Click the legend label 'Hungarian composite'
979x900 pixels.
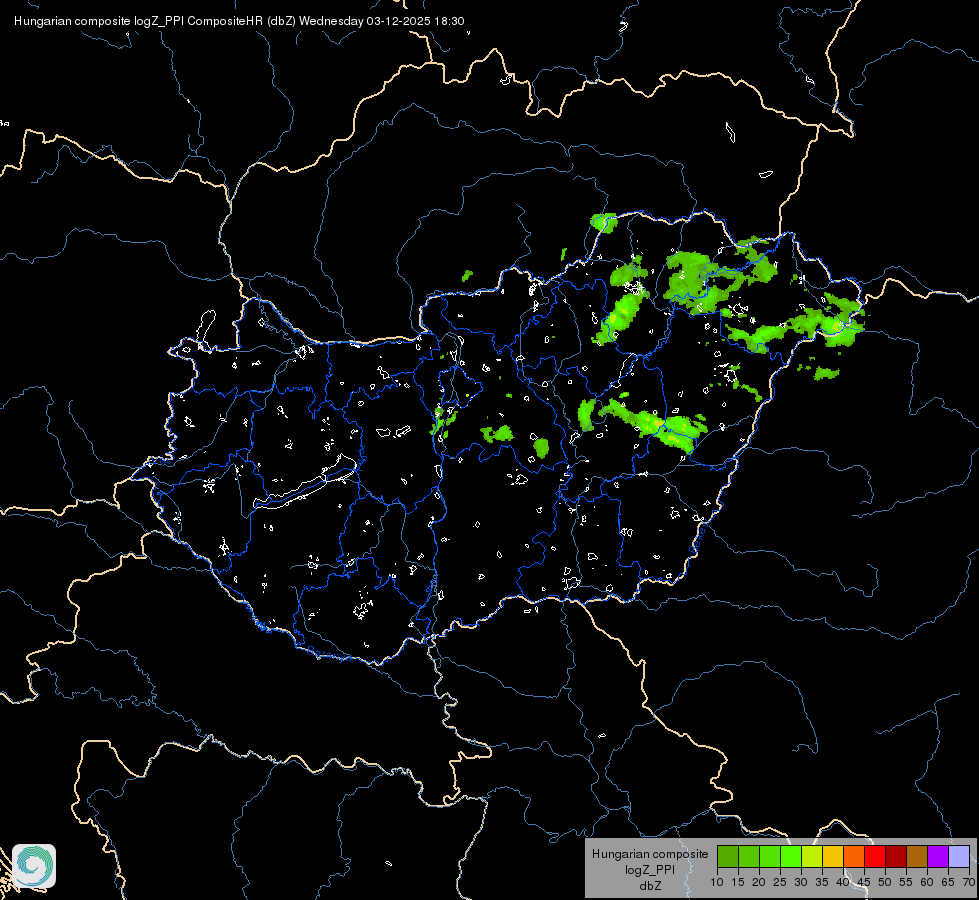pyautogui.click(x=650, y=854)
